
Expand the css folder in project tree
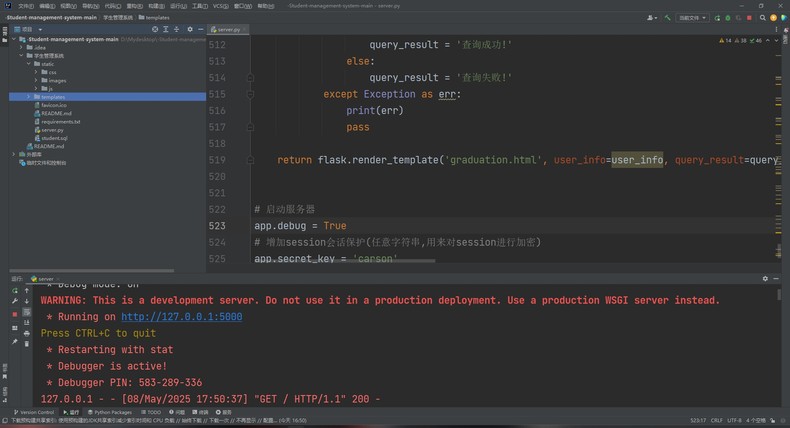coord(36,72)
